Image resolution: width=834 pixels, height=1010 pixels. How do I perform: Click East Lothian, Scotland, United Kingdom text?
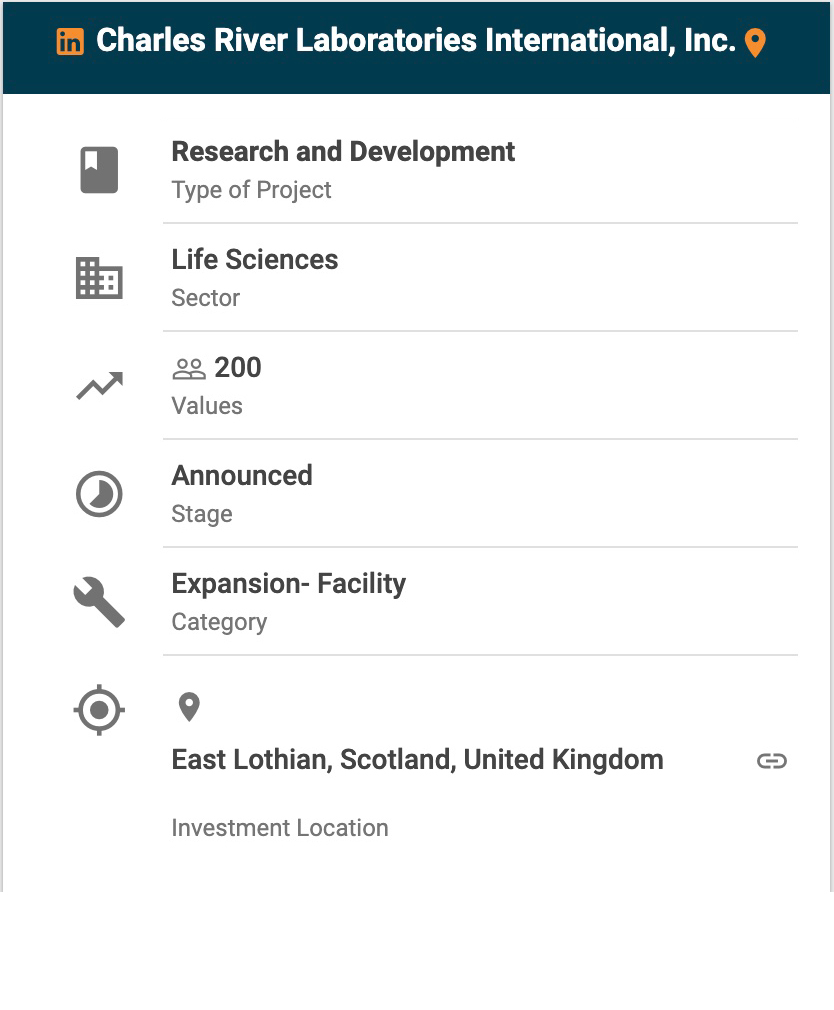coord(417,760)
